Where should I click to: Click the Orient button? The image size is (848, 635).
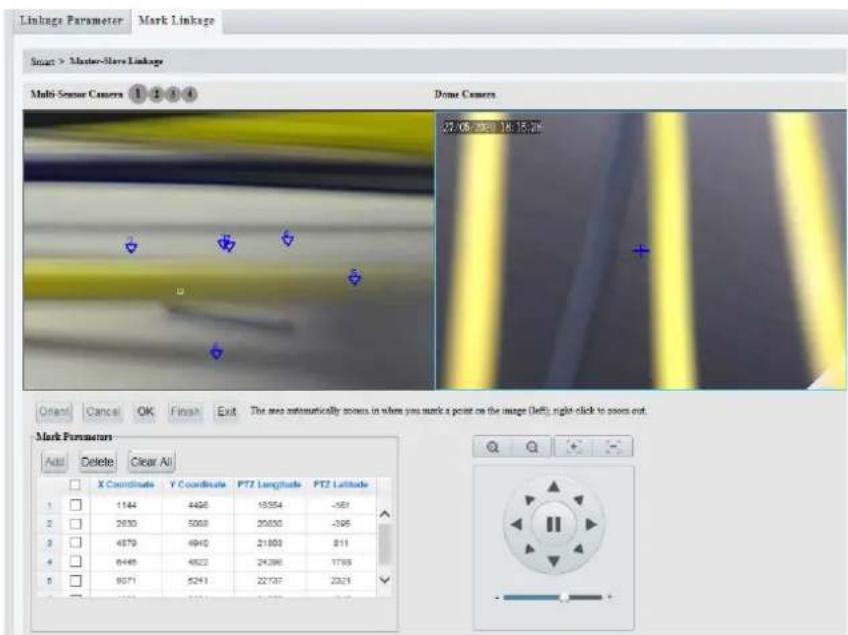pyautogui.click(x=55, y=412)
